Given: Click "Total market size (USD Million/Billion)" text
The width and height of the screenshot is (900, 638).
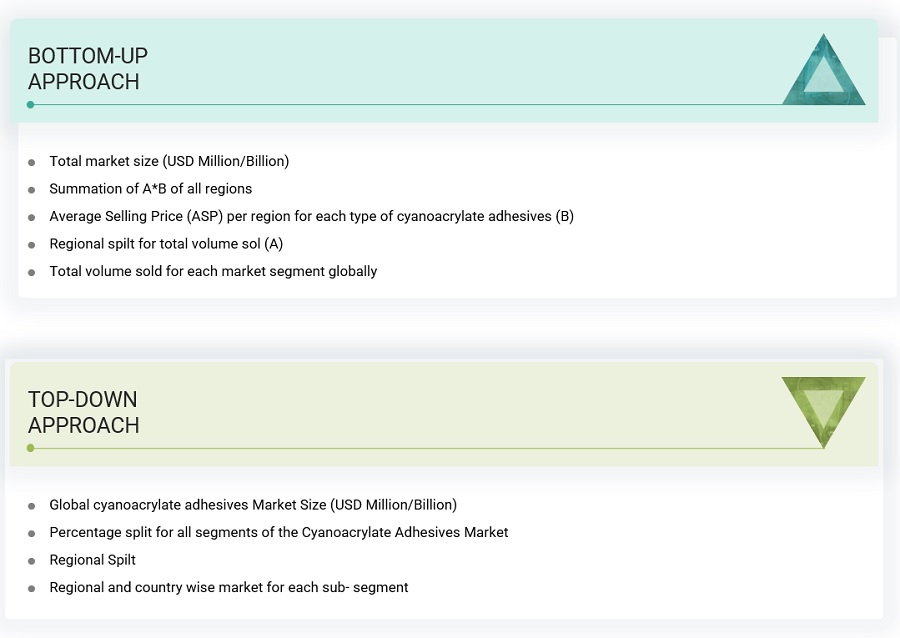Looking at the screenshot, I should (x=169, y=161).
